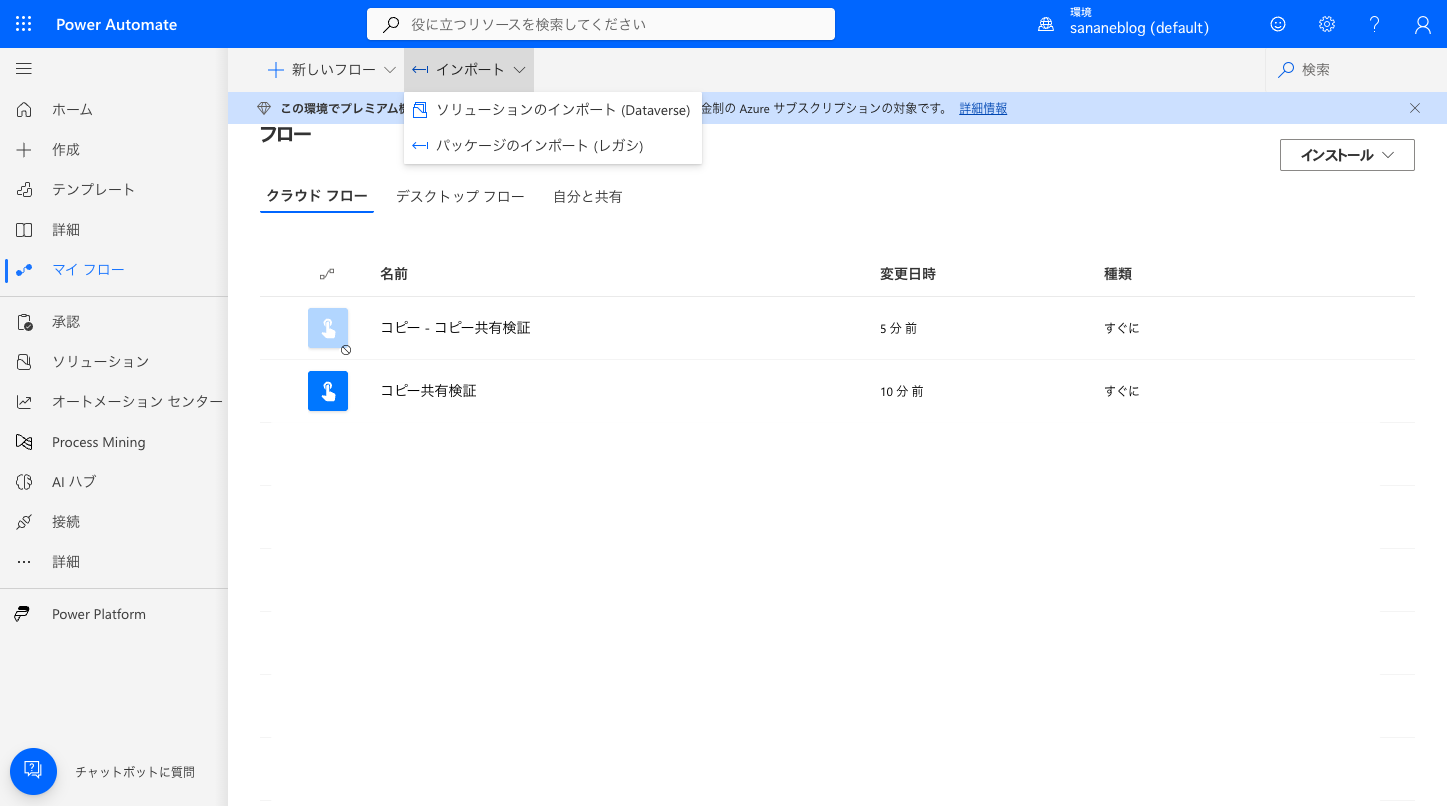This screenshot has height=806, width=1447.
Task: Switch to the 自分と共有 tab
Action: pyautogui.click(x=588, y=197)
